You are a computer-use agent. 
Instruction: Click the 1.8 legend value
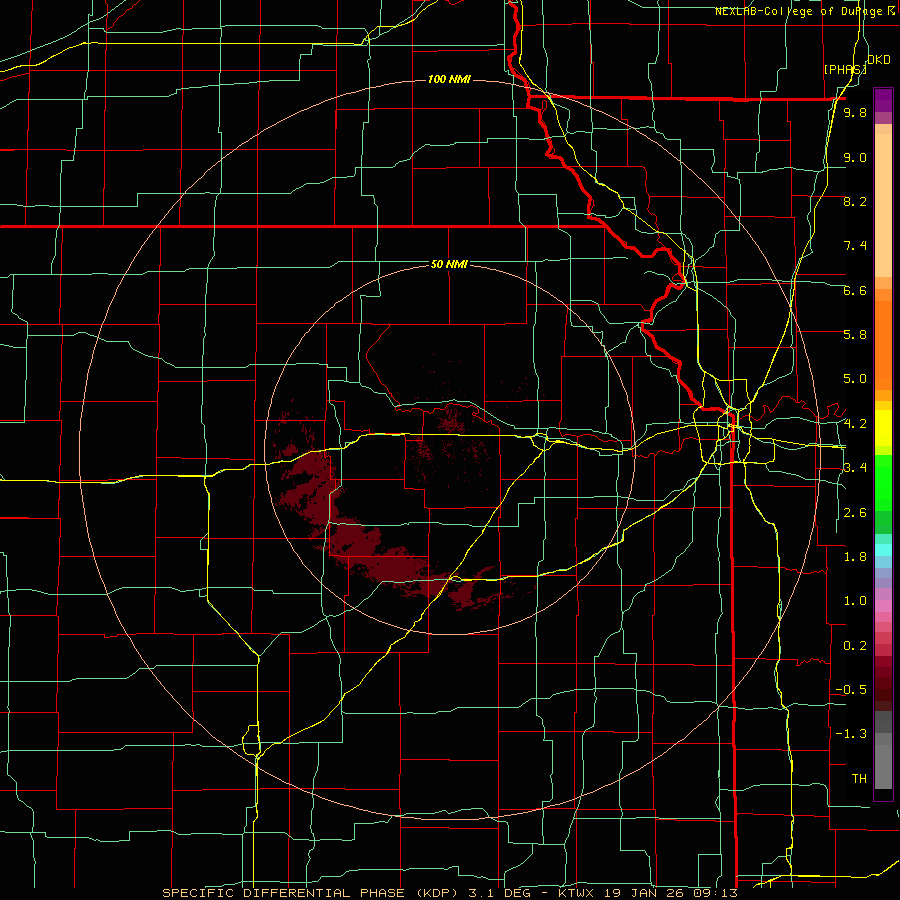855,557
